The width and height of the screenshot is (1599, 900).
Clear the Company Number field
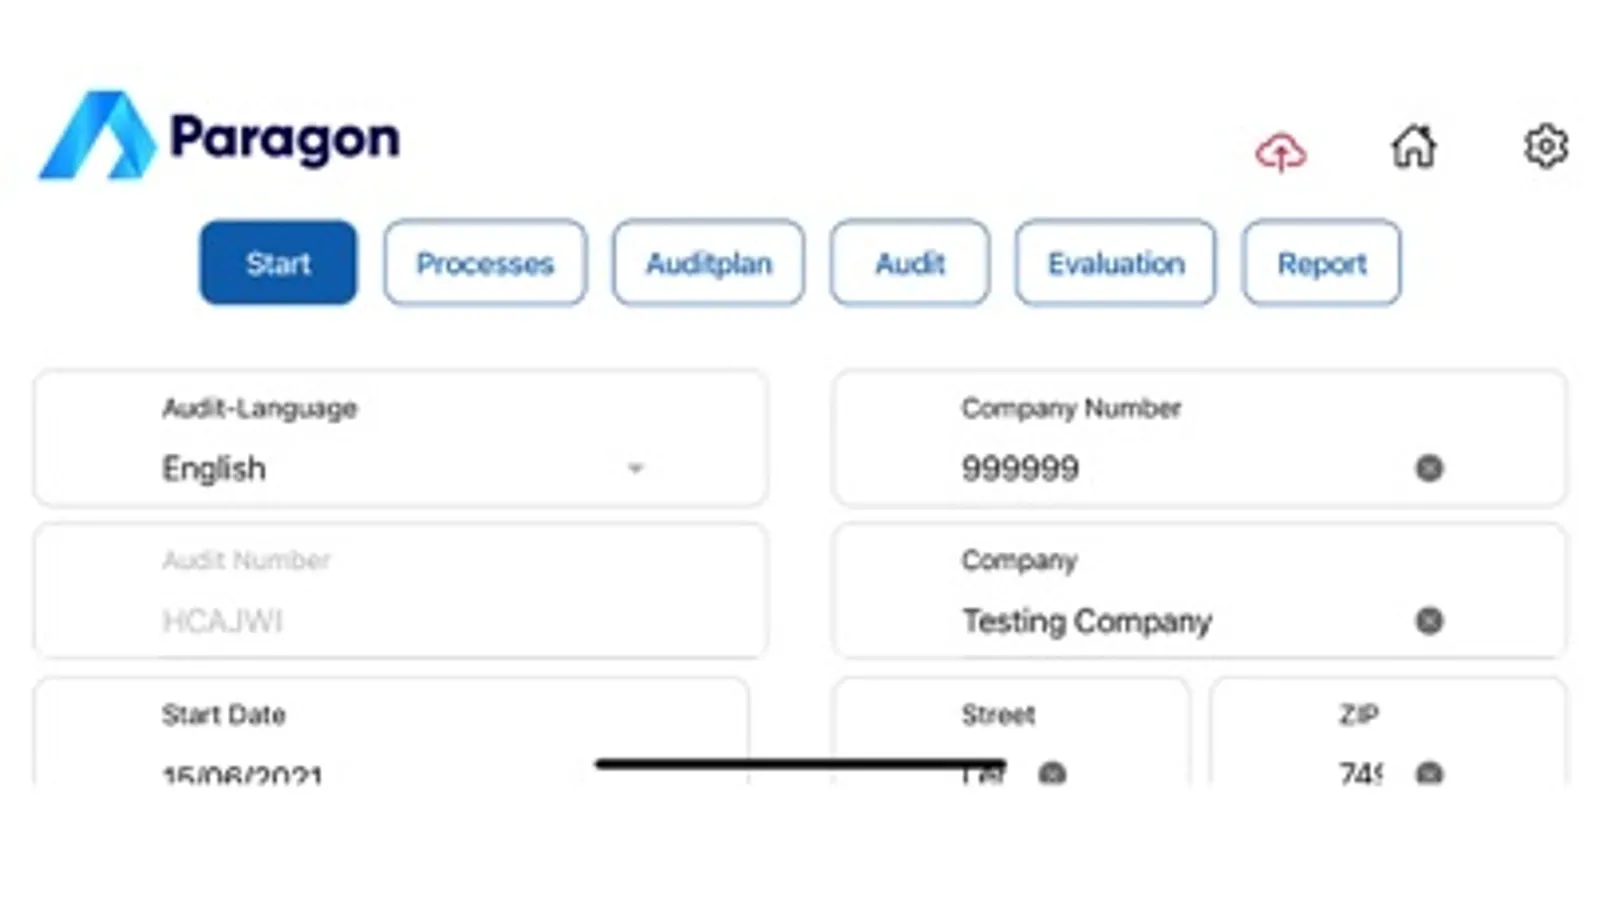1429,468
